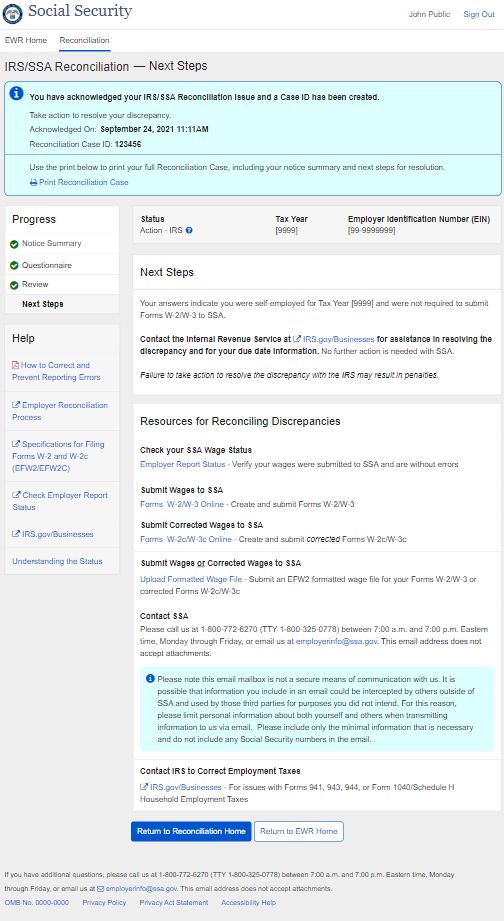This screenshot has height=921, width=504.
Task: Click the printer icon beside Print Reconciliation Case
Action: [33, 183]
